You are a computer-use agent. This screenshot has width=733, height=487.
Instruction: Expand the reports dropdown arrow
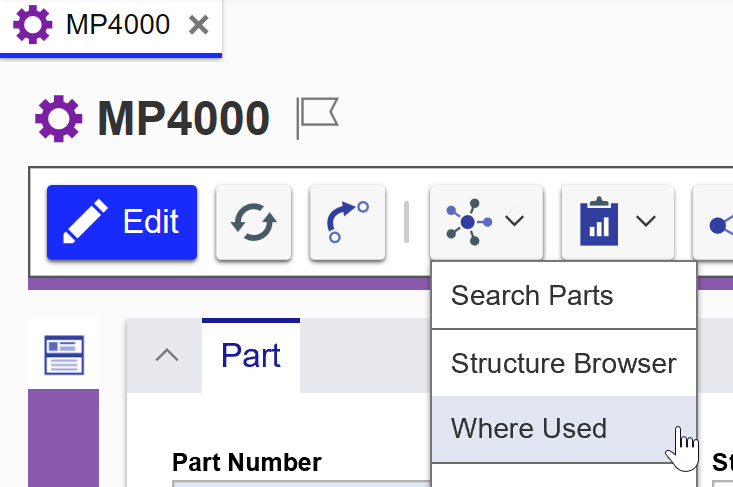[646, 221]
